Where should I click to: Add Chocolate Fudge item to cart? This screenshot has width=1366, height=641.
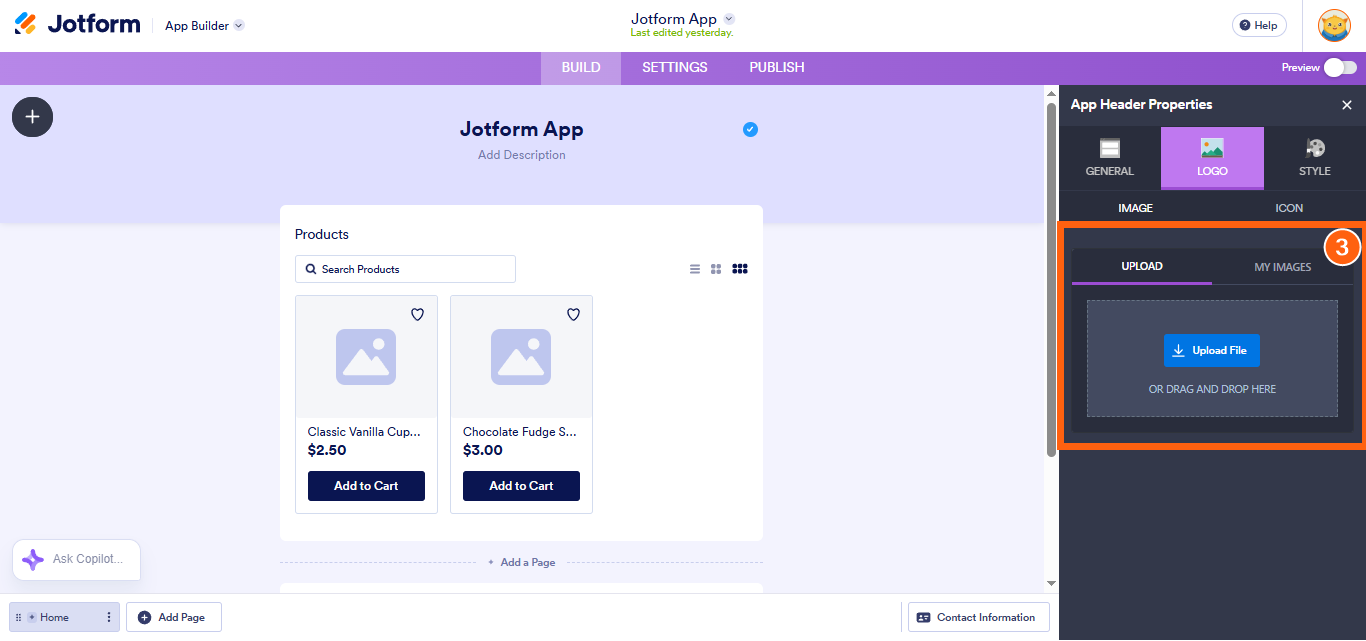tap(521, 486)
